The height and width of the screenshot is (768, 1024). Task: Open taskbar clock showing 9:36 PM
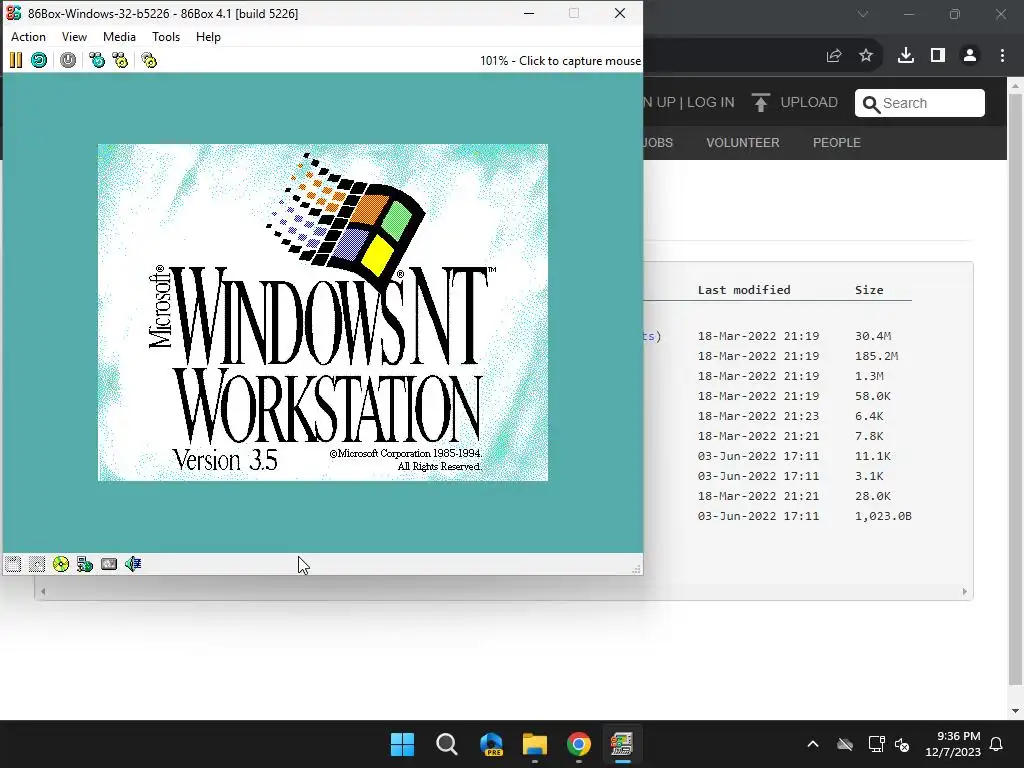pyautogui.click(x=953, y=744)
